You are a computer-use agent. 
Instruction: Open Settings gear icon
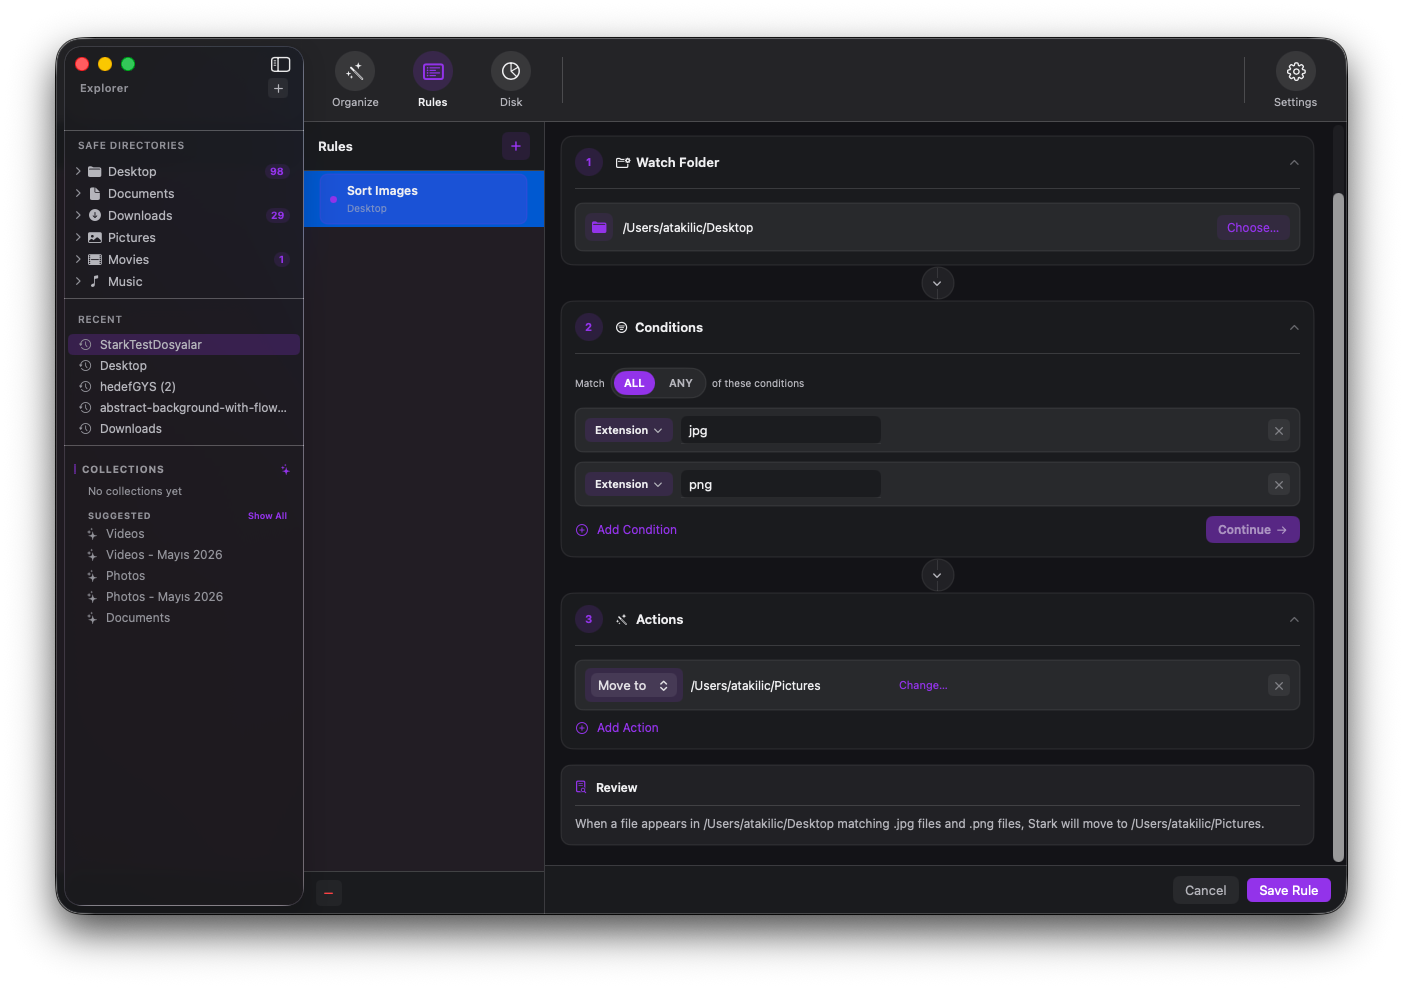tap(1296, 71)
